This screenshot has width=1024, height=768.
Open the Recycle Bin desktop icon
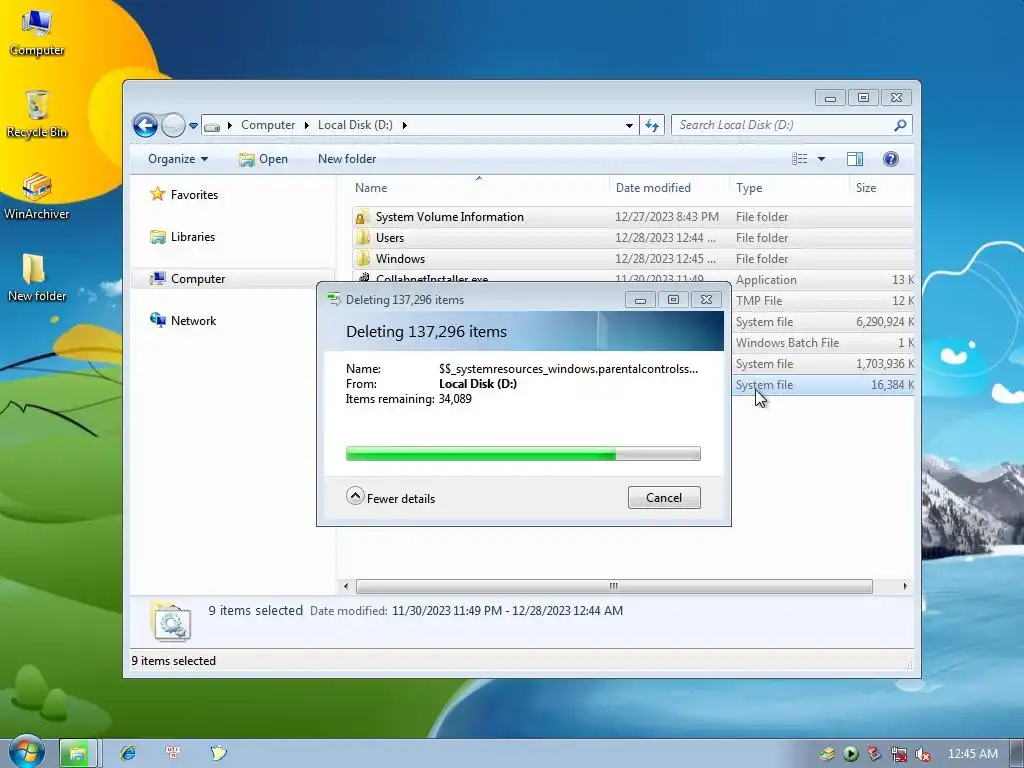(x=37, y=114)
